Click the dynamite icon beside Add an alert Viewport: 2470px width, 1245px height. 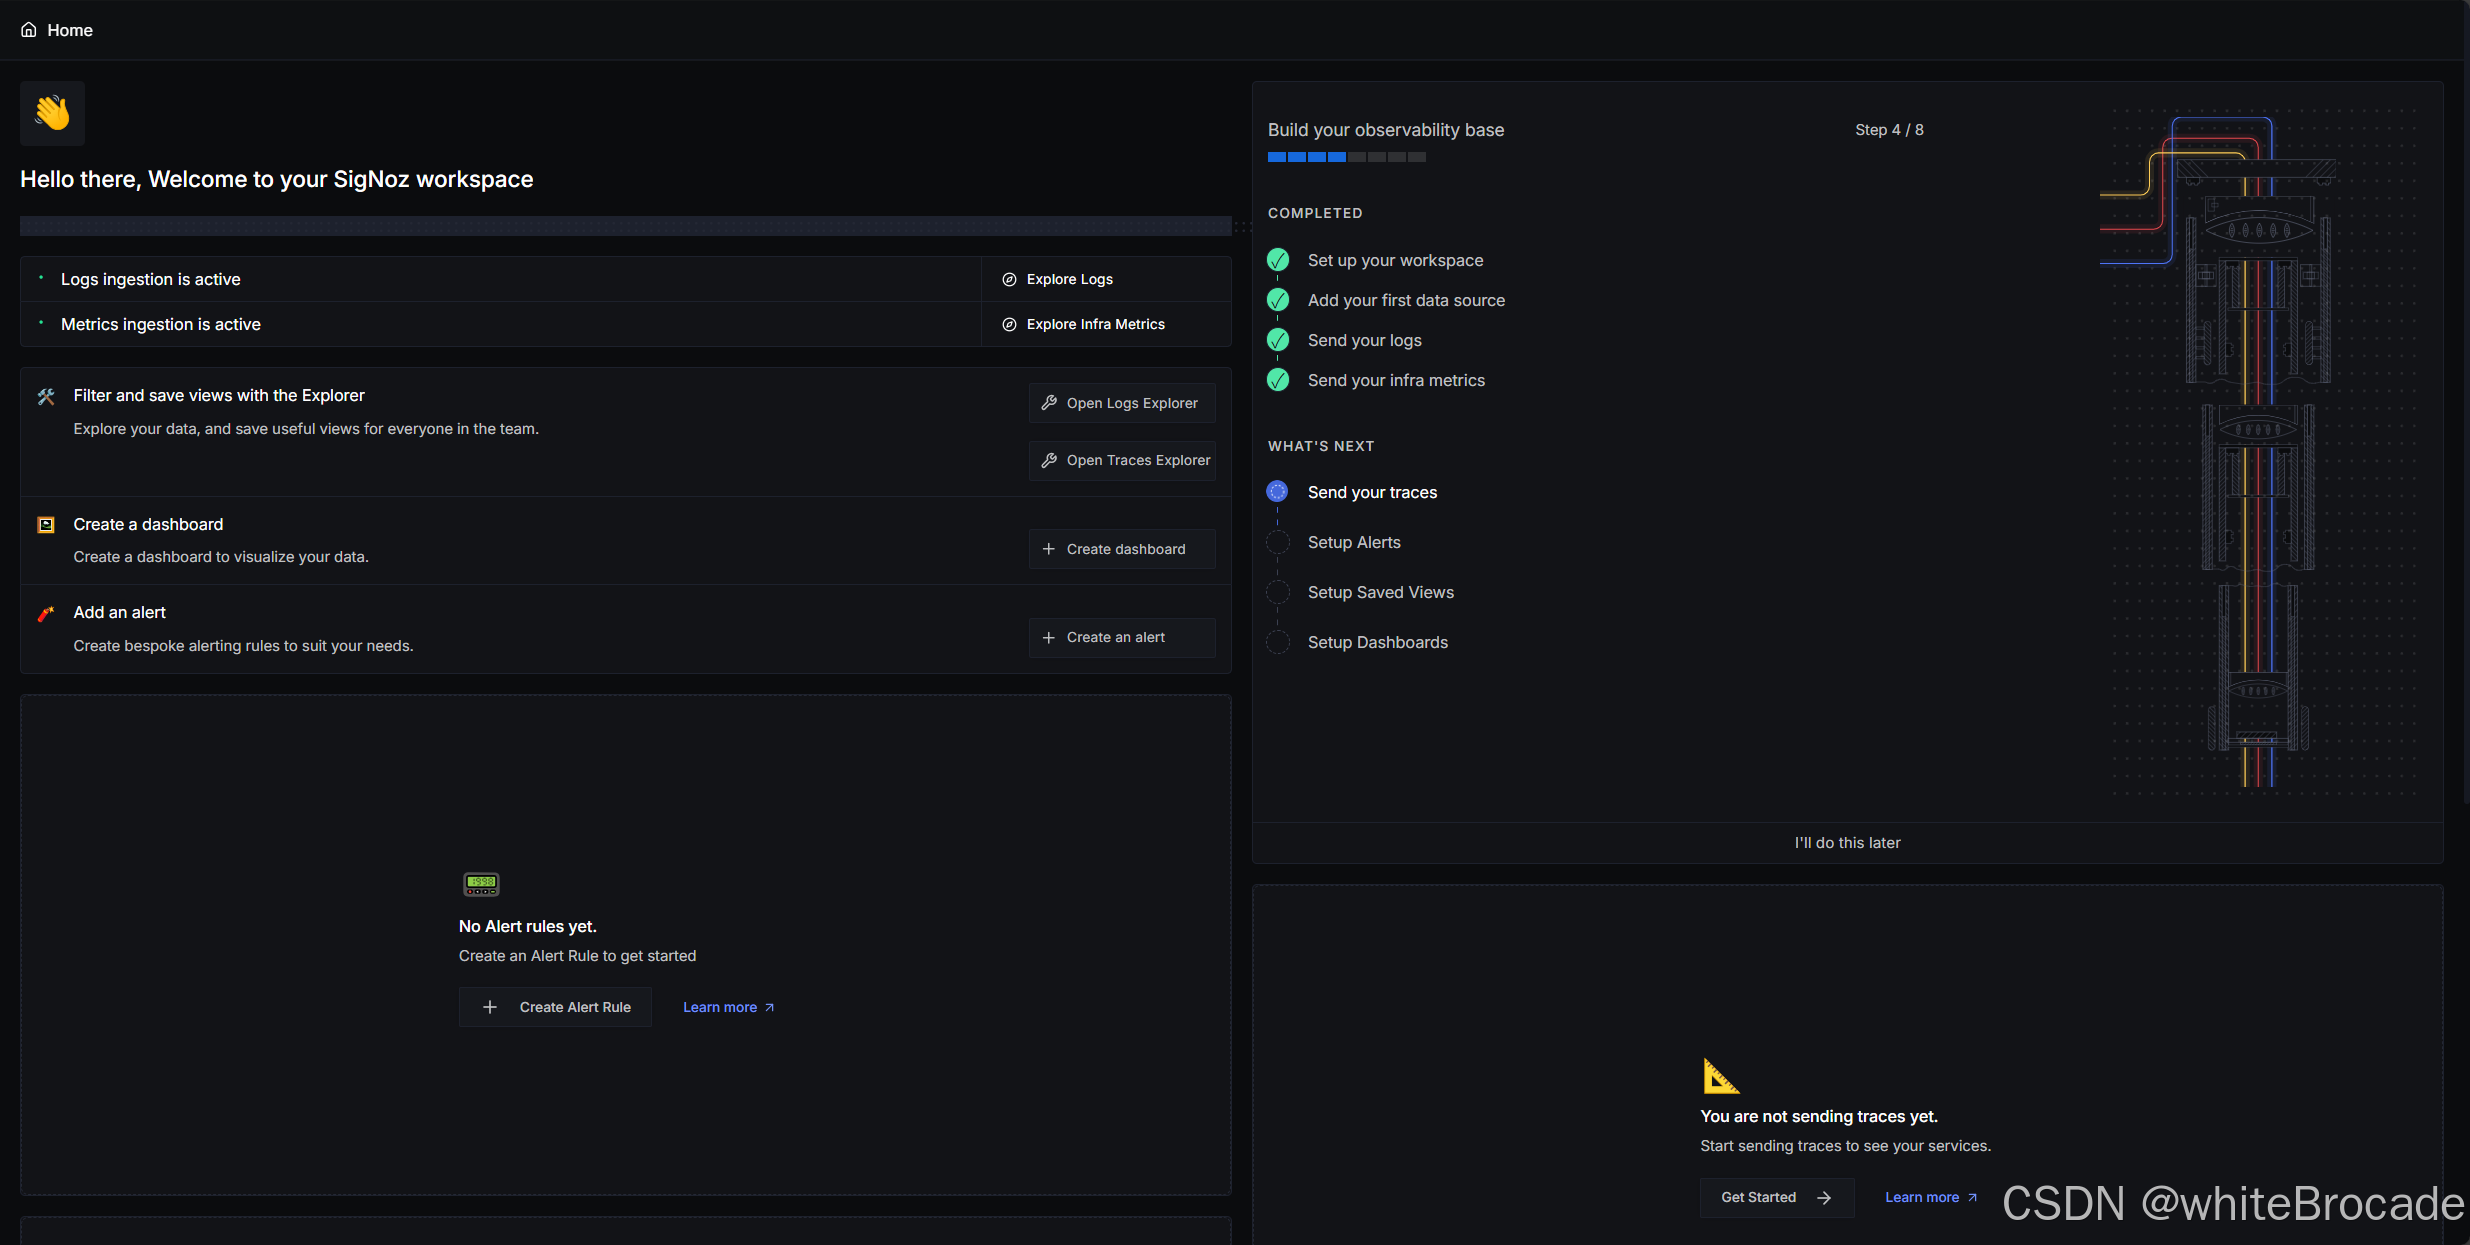tap(46, 613)
